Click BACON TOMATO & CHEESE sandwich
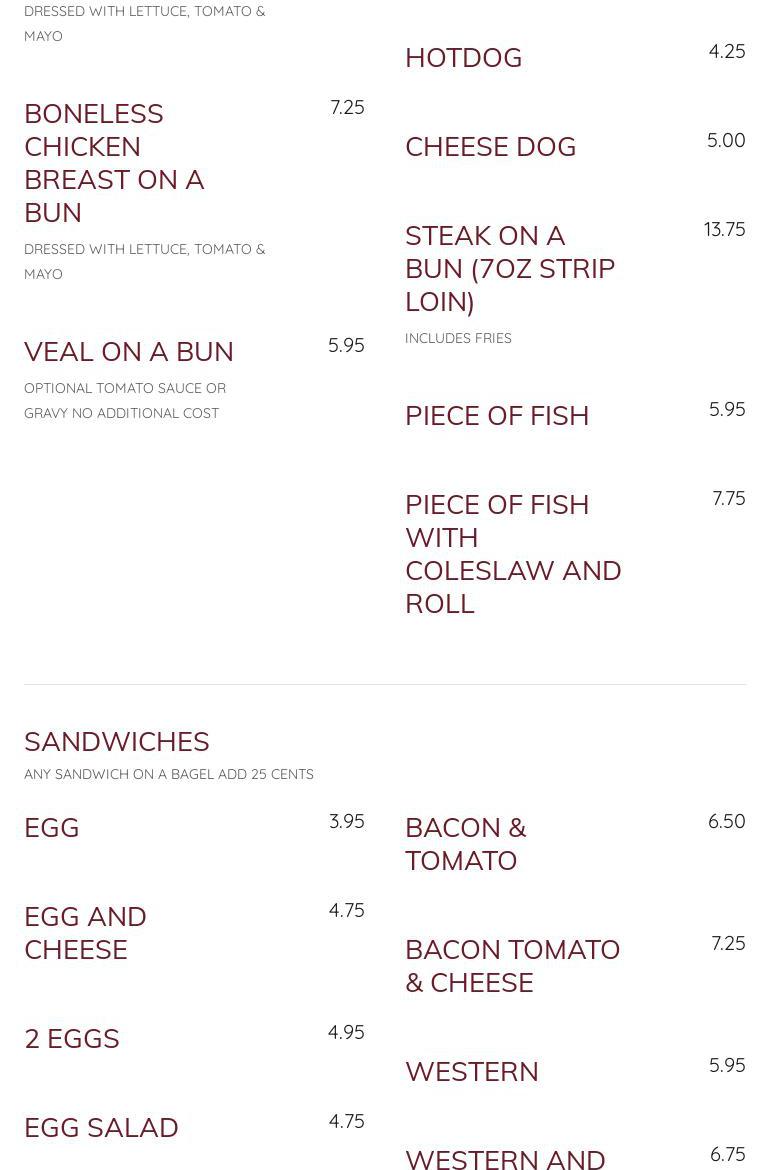 click(x=513, y=966)
